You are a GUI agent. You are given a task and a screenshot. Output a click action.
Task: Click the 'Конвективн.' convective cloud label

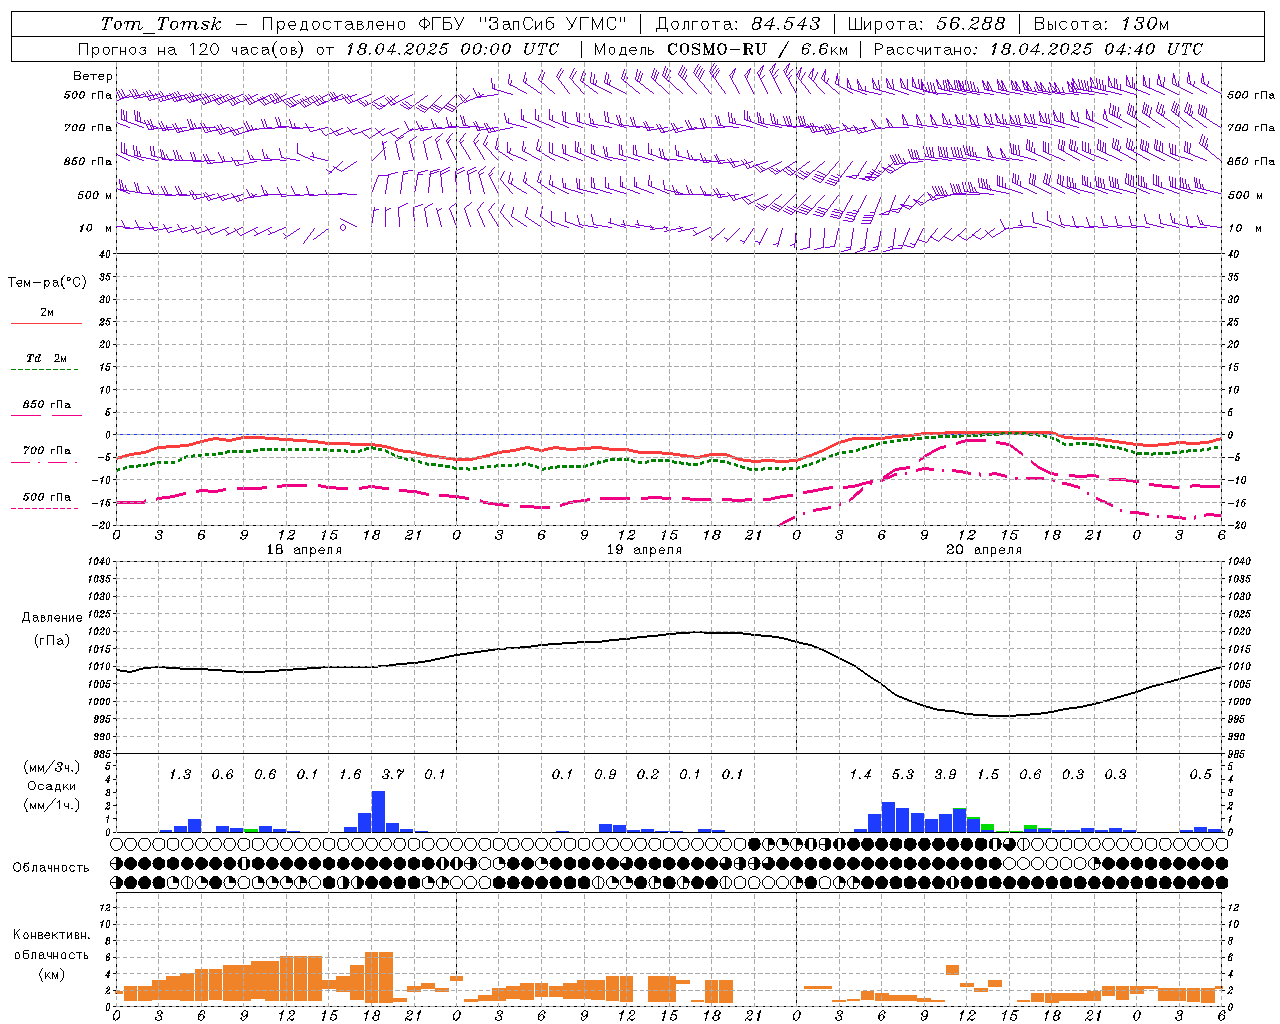click(51, 935)
